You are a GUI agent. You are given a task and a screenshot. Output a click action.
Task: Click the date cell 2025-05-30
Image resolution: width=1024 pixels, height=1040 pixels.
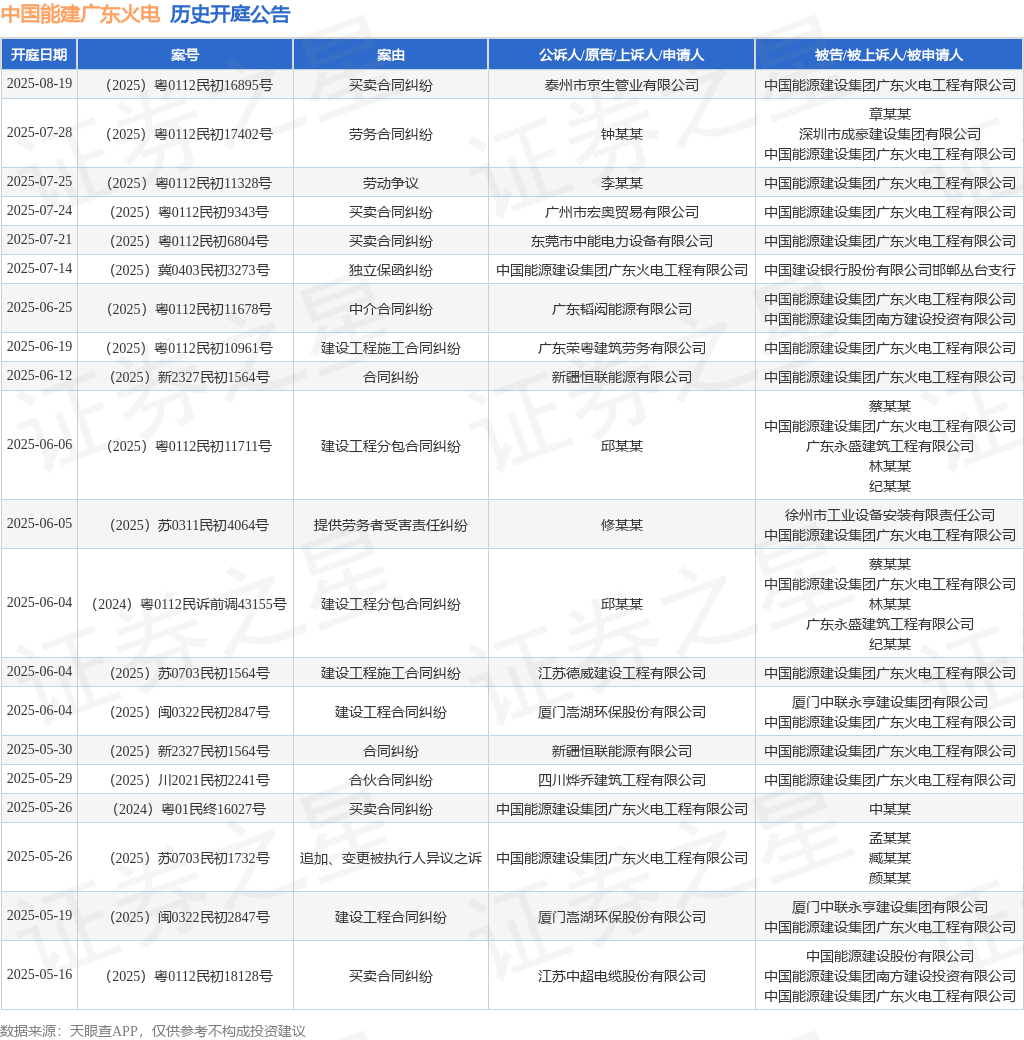tap(39, 750)
